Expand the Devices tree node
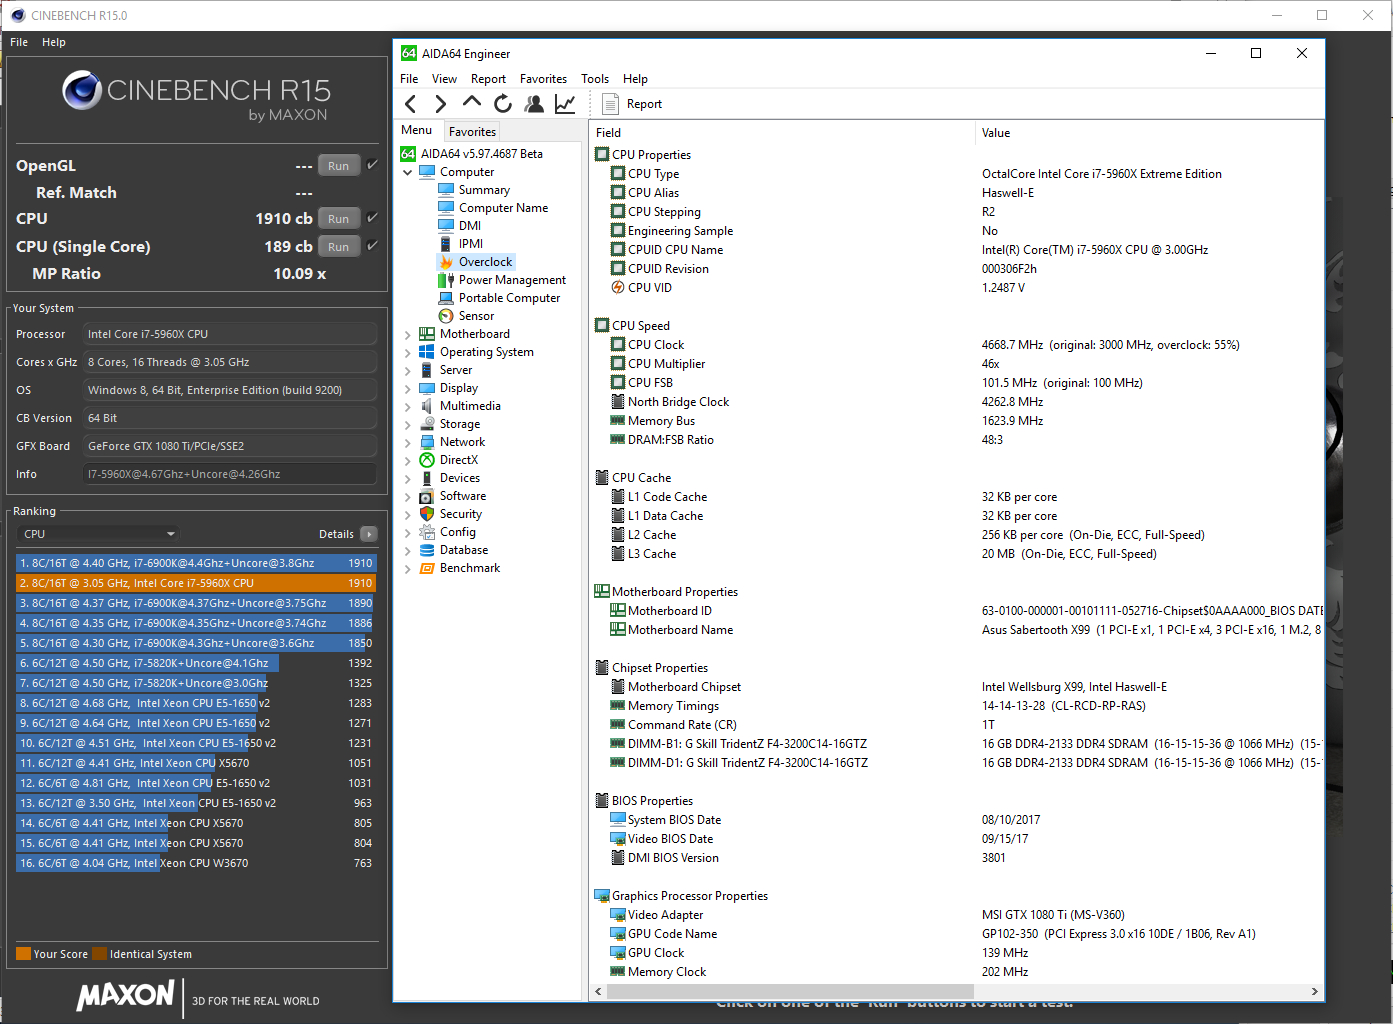This screenshot has width=1393, height=1024. [408, 478]
